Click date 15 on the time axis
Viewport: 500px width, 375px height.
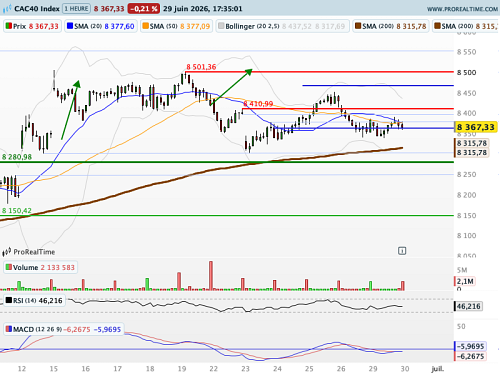pyautogui.click(x=54, y=369)
